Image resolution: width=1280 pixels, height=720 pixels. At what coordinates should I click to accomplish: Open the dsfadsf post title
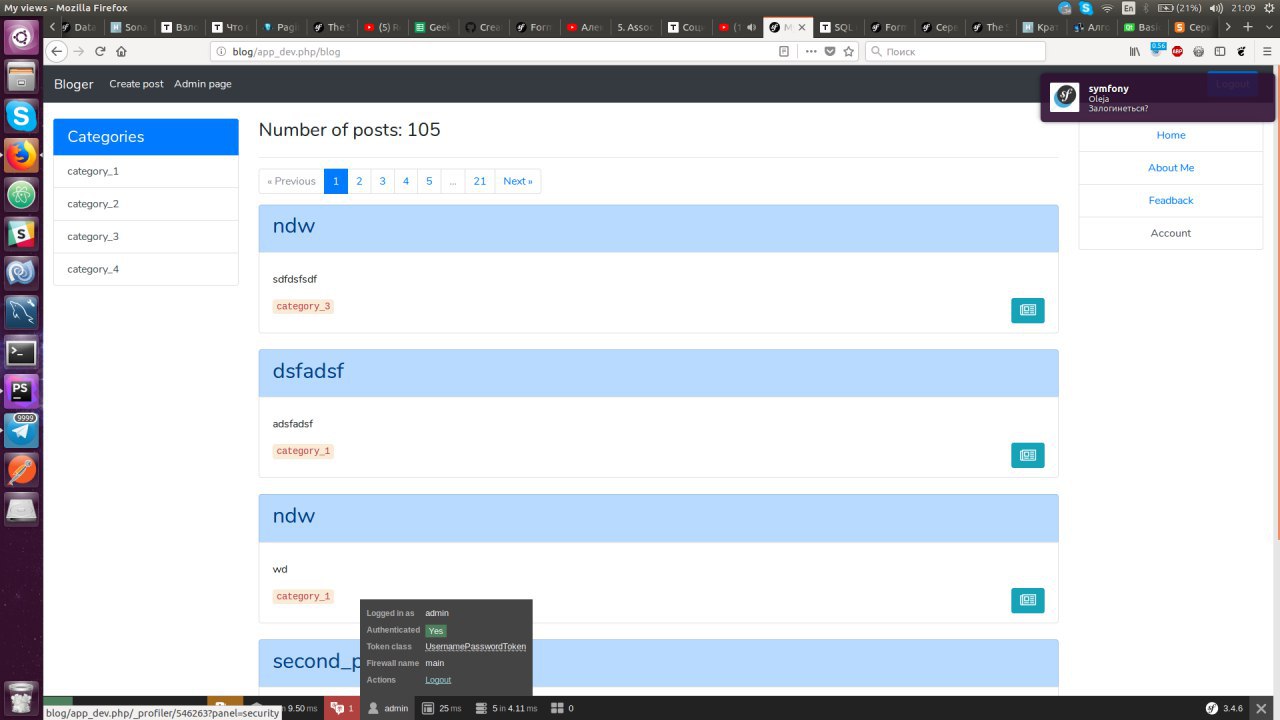click(308, 371)
